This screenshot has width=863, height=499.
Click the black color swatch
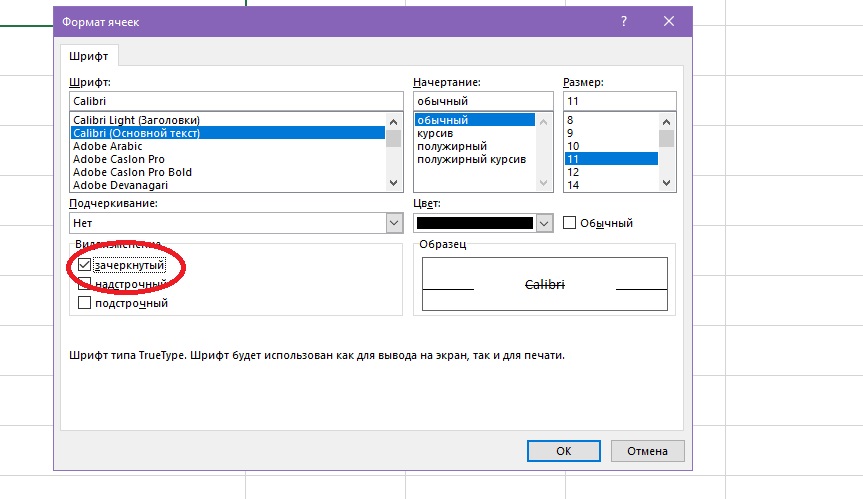coord(474,223)
